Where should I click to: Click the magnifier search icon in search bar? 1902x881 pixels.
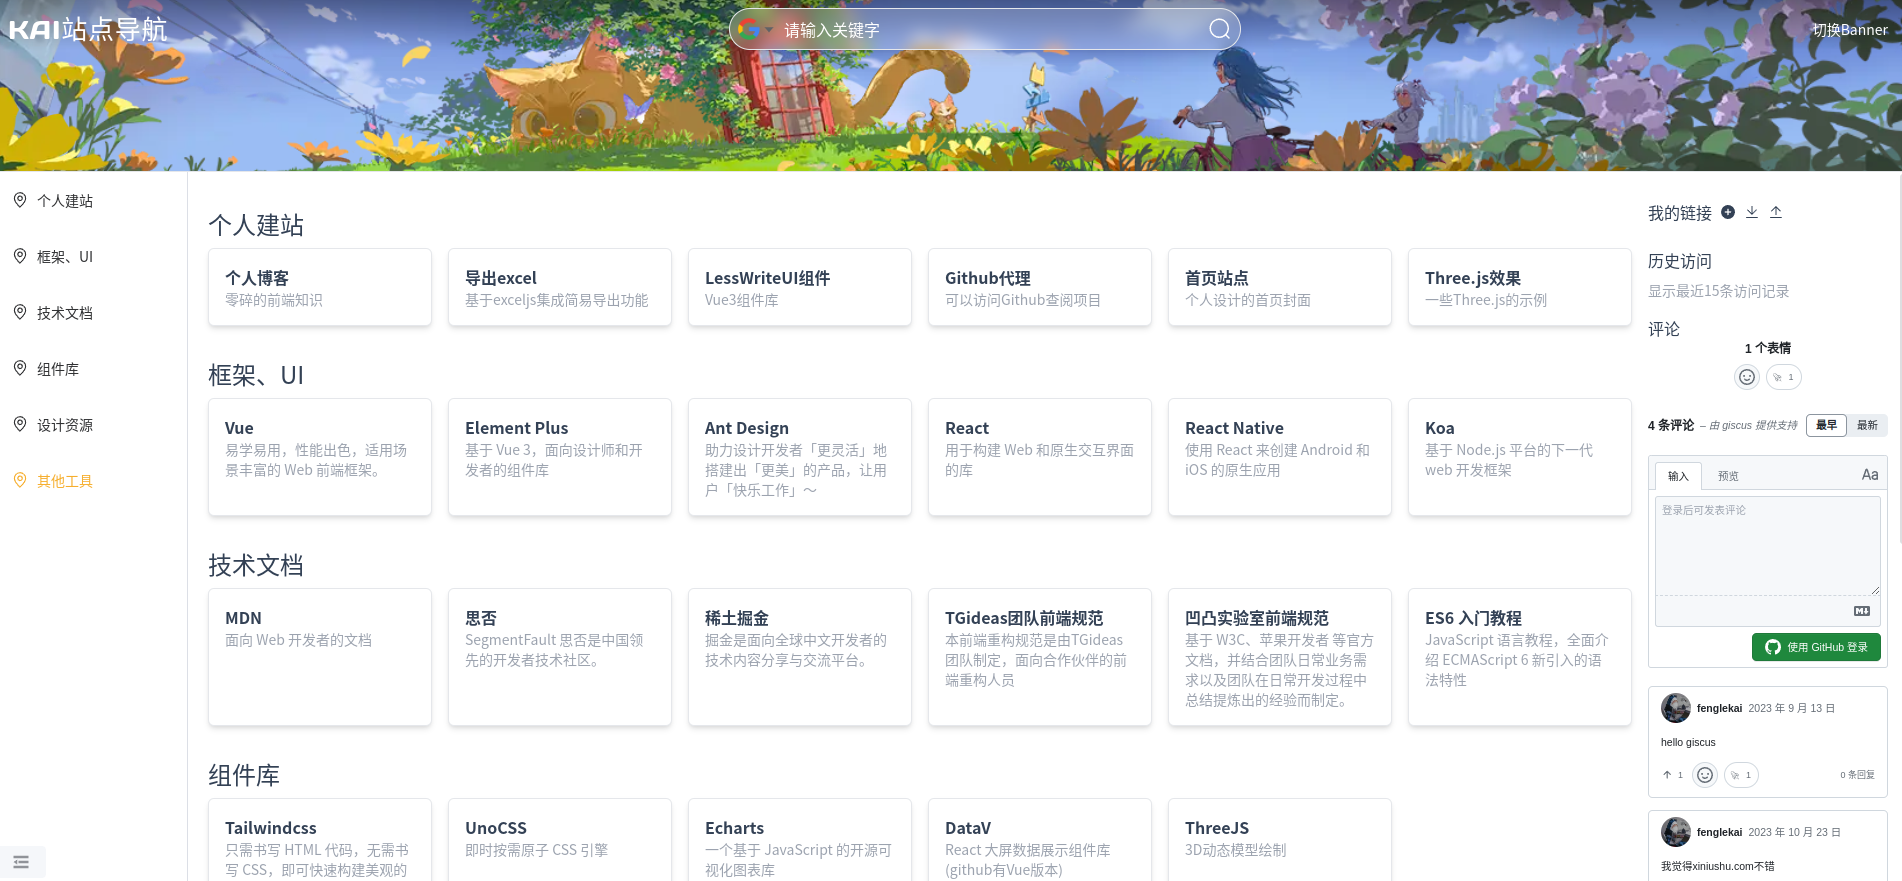(x=1219, y=29)
